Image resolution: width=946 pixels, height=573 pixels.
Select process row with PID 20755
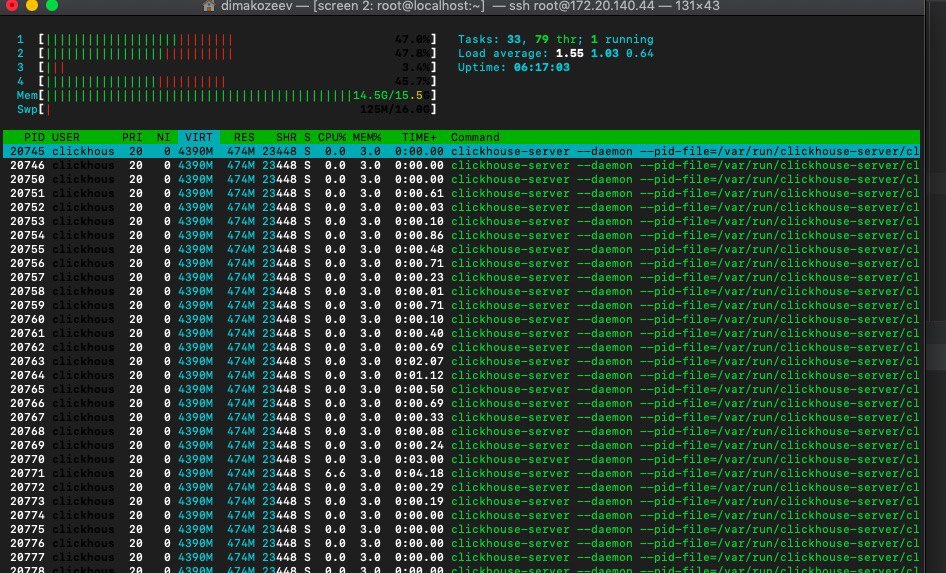click(462, 249)
